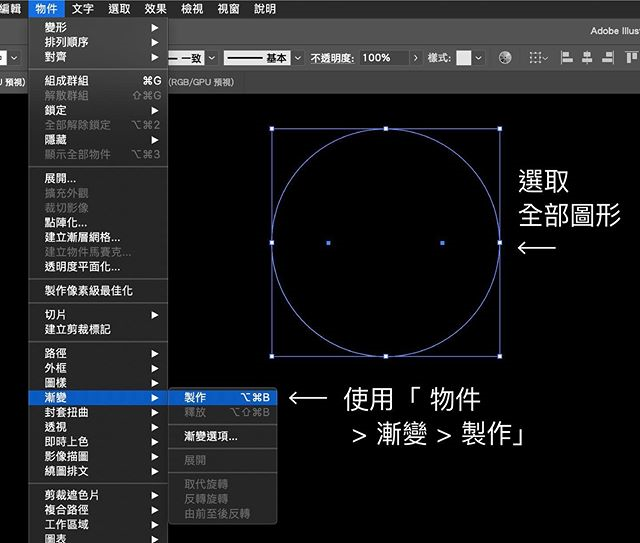Expand the 繞圖排文 submenu
Viewport: 640px width, 543px height.
(98, 471)
